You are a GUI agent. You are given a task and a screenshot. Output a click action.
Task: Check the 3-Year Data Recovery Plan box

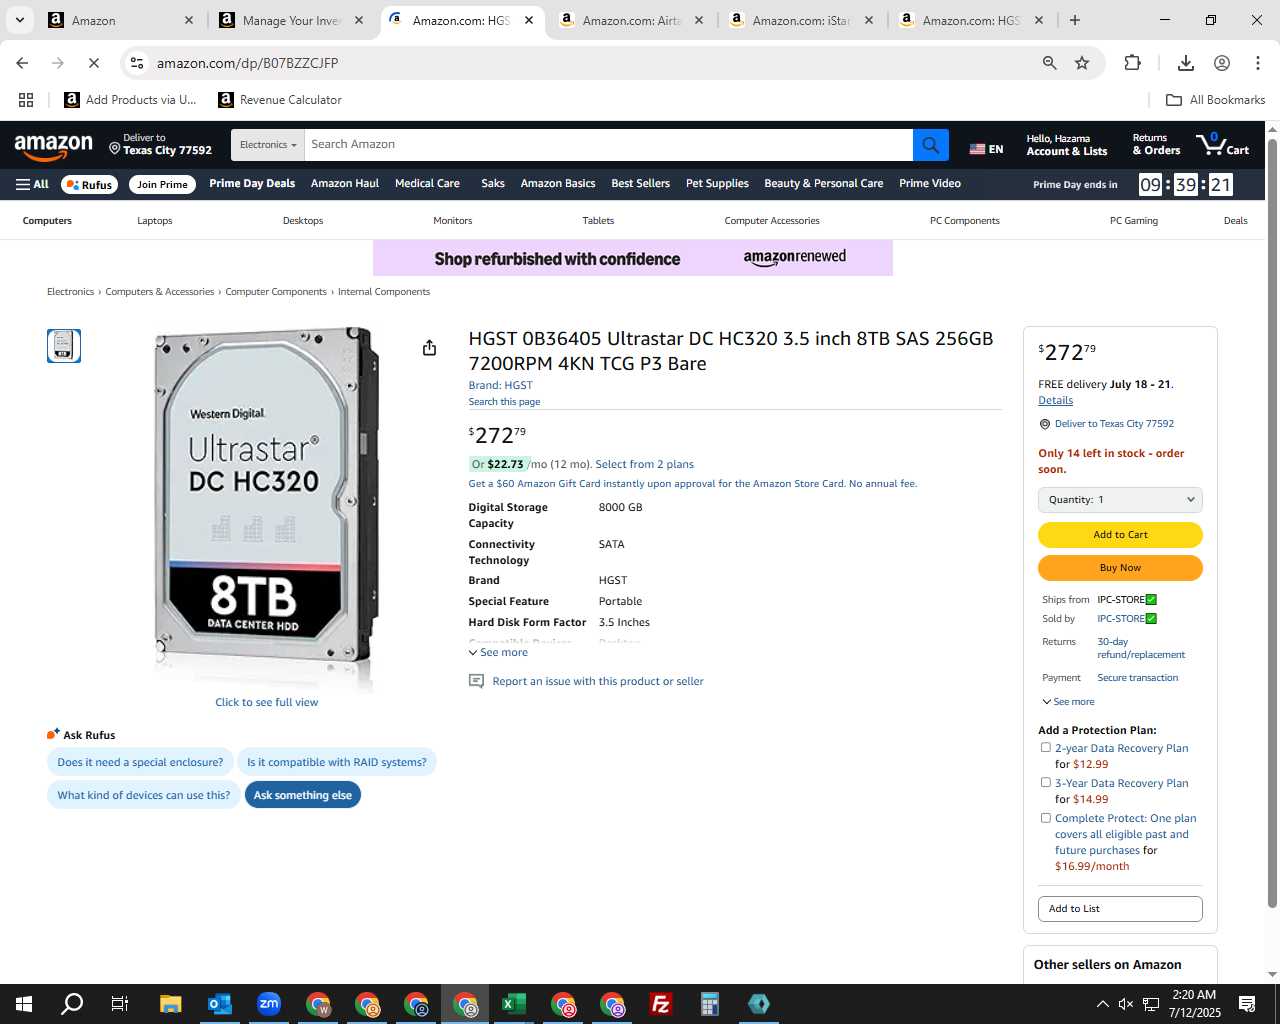[1046, 782]
